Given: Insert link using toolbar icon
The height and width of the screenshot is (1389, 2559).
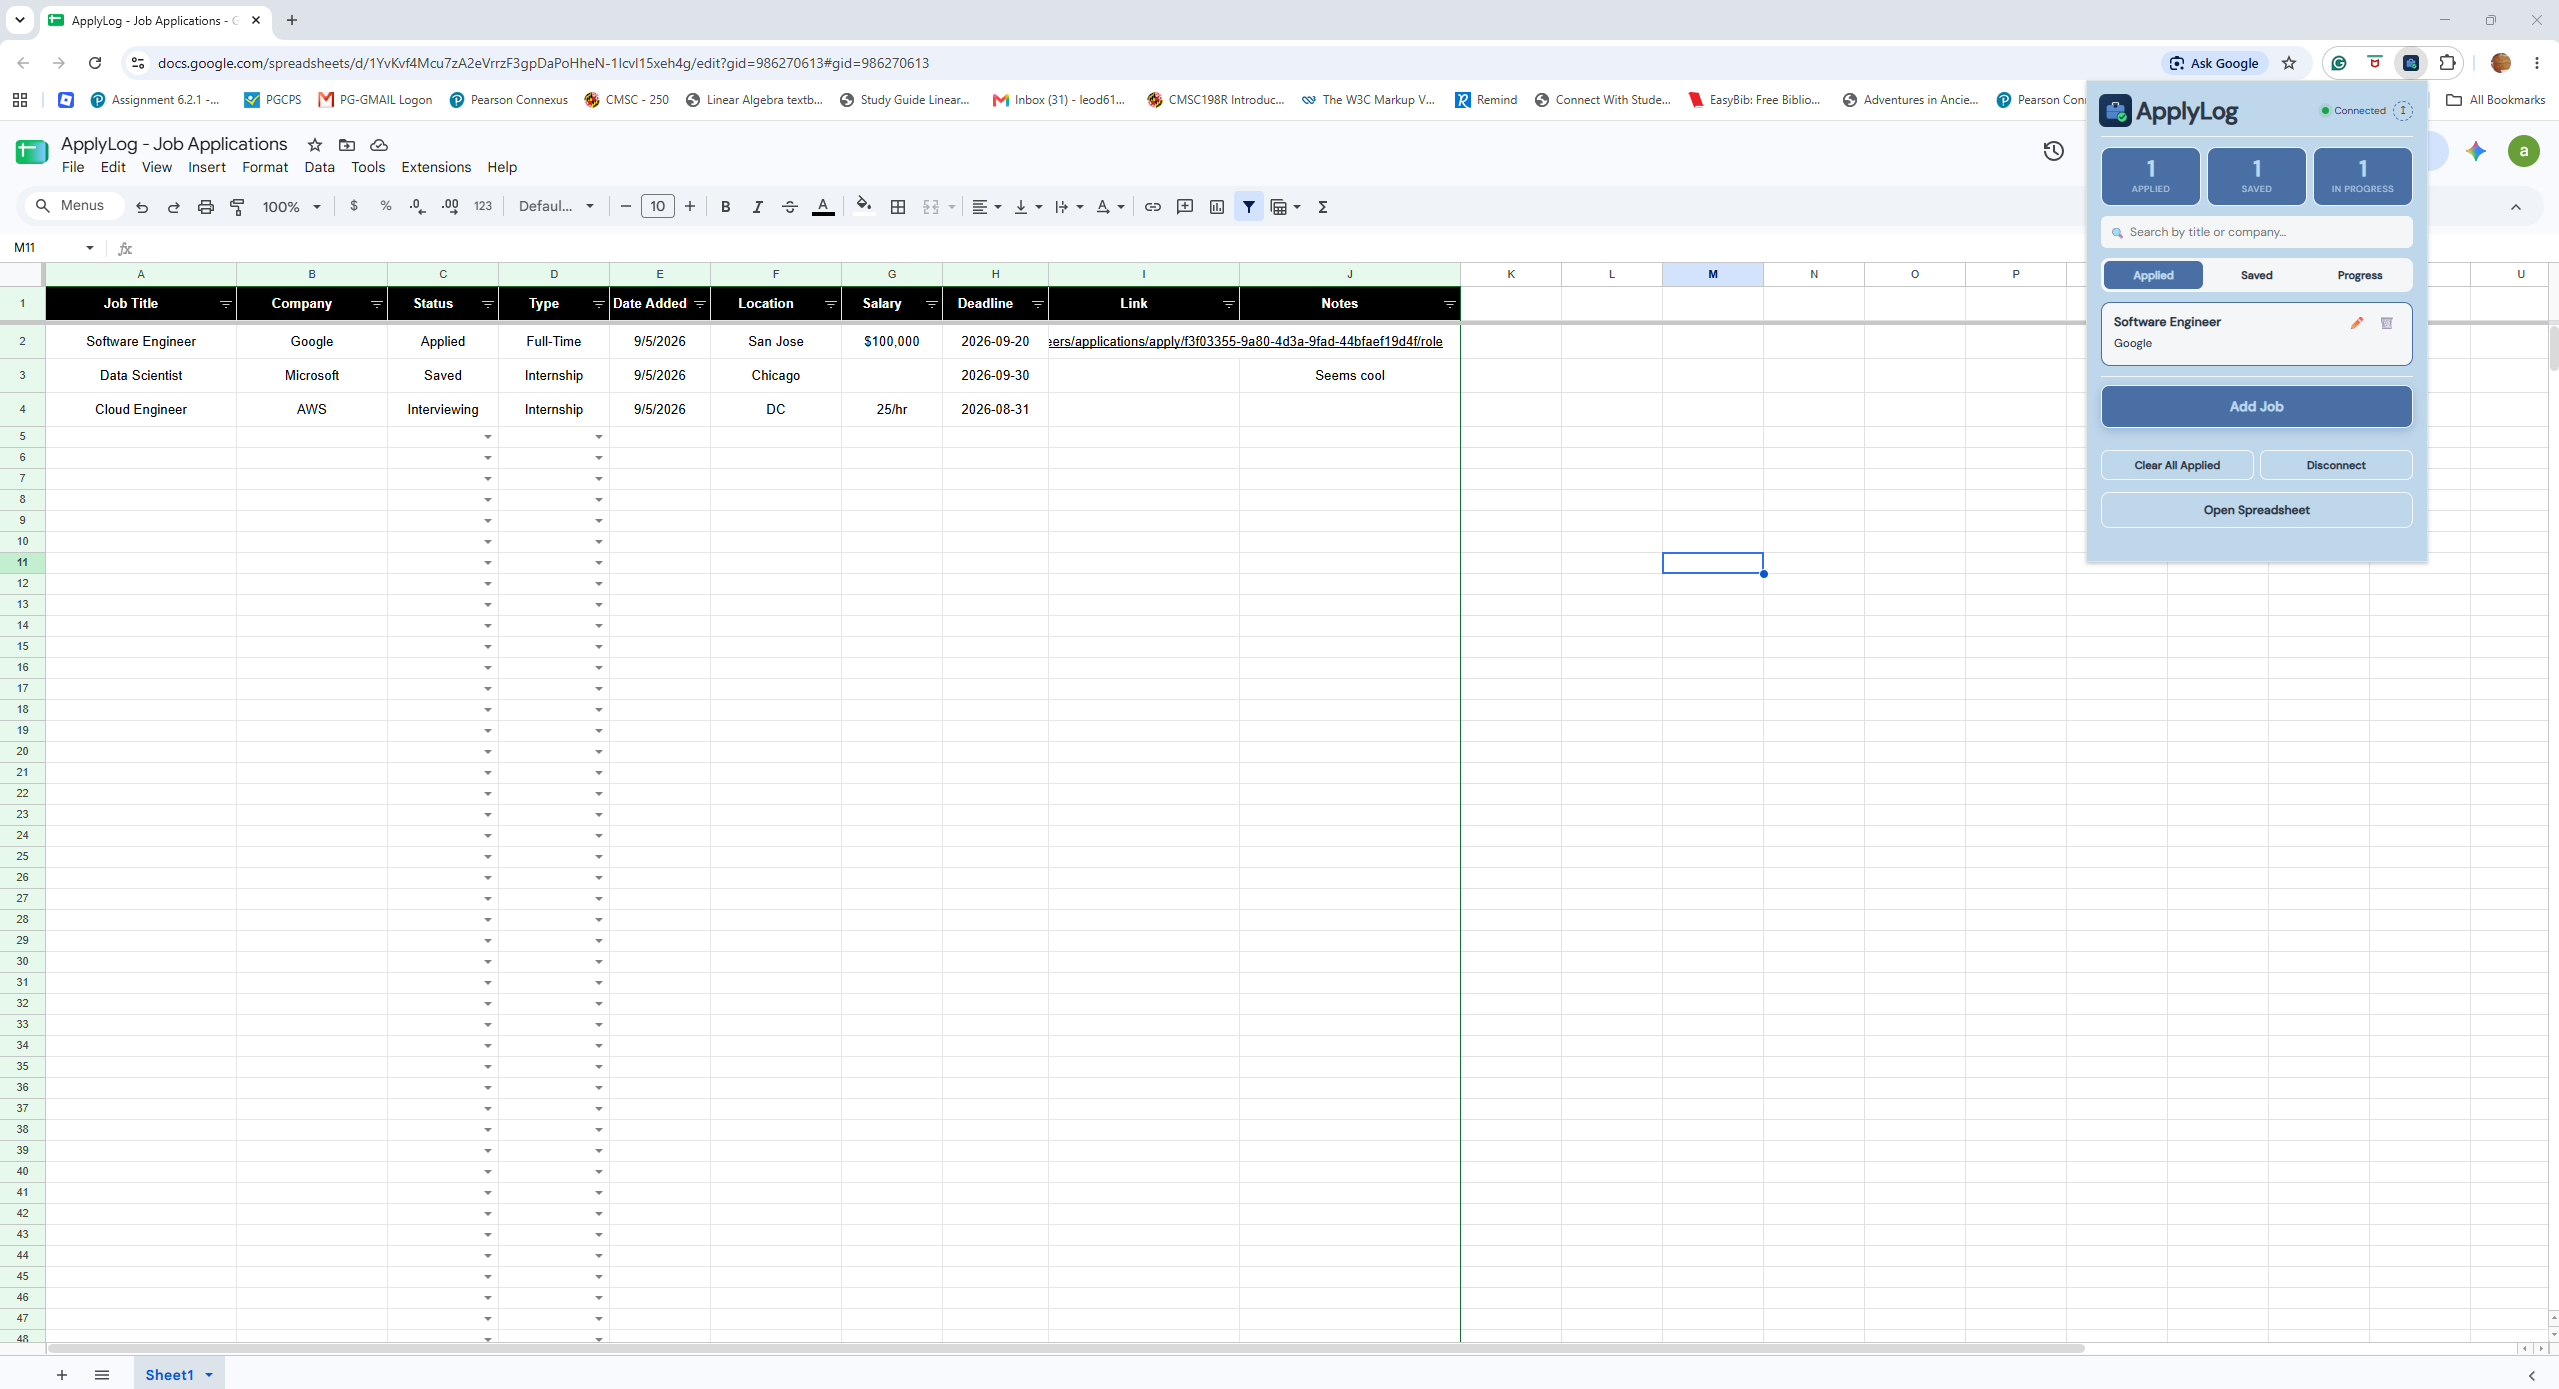Looking at the screenshot, I should [1153, 207].
